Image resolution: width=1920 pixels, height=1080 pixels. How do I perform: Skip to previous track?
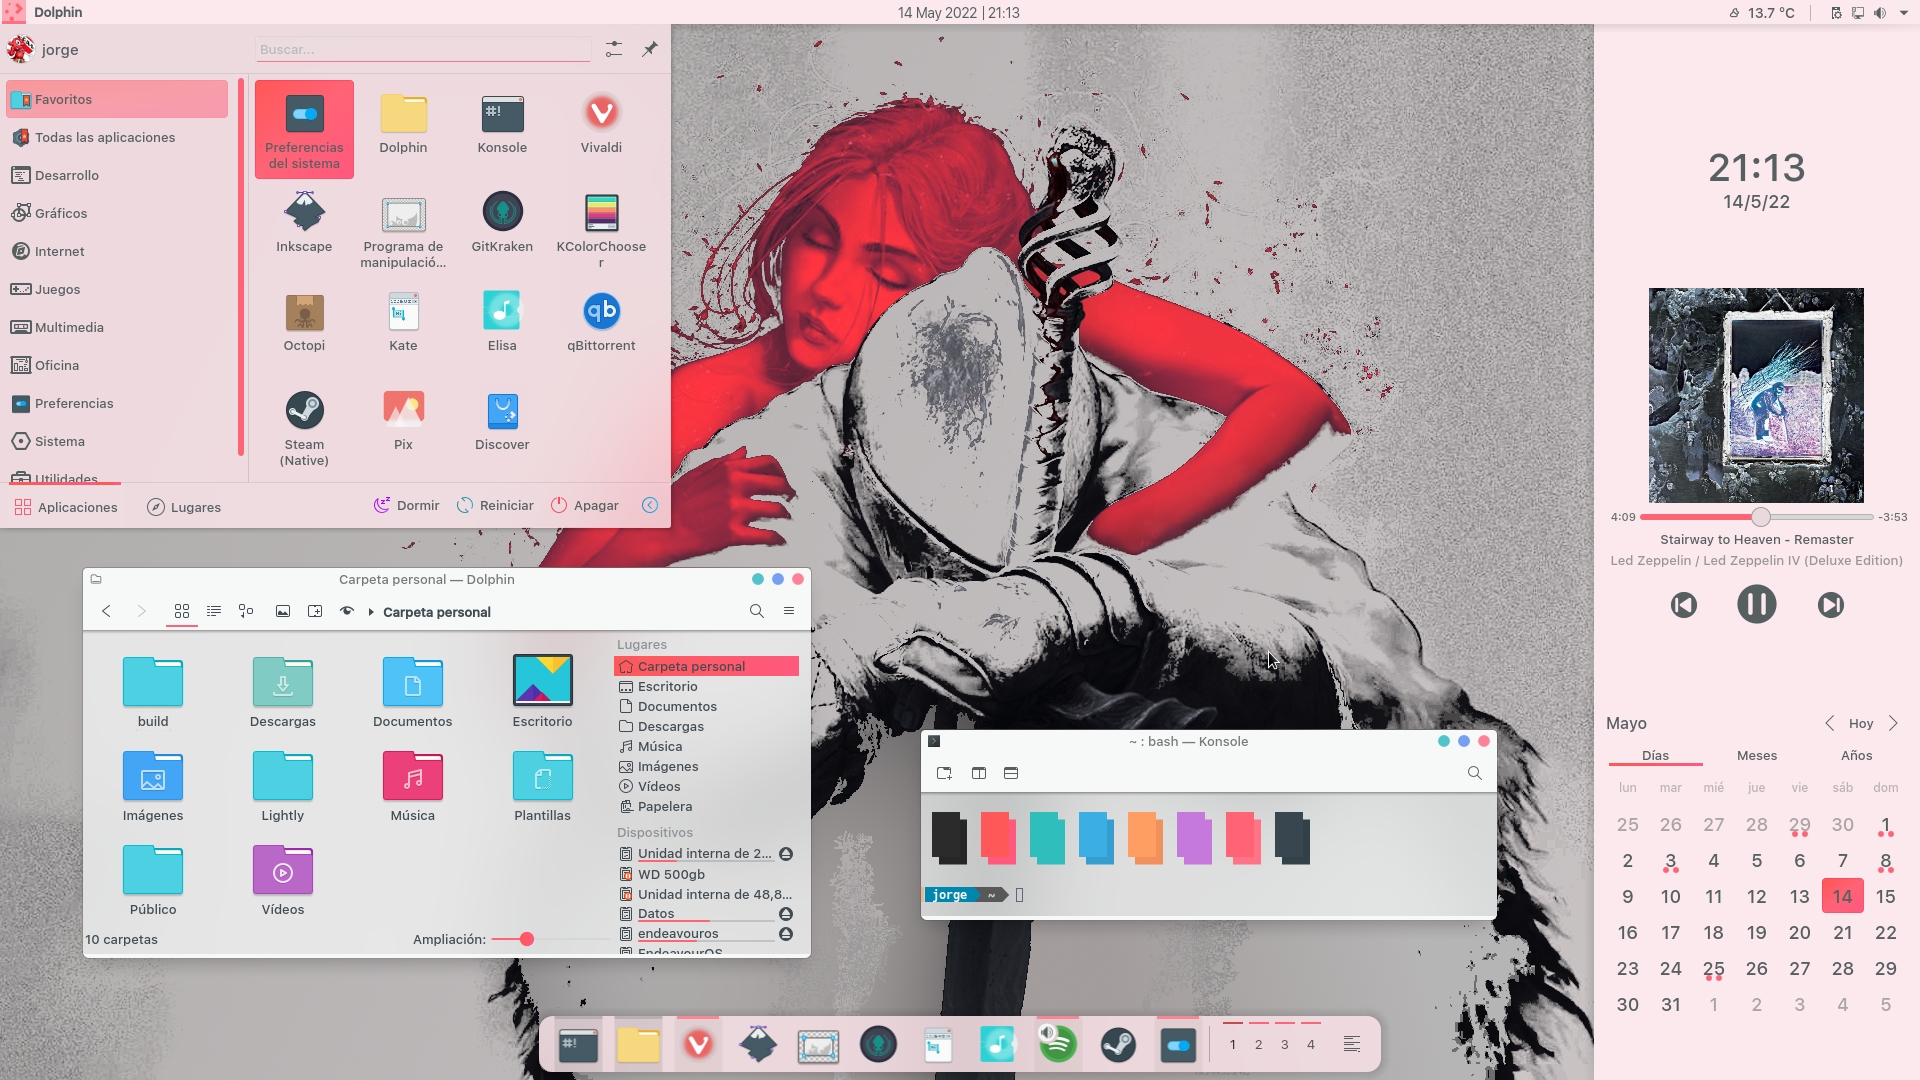(1684, 605)
